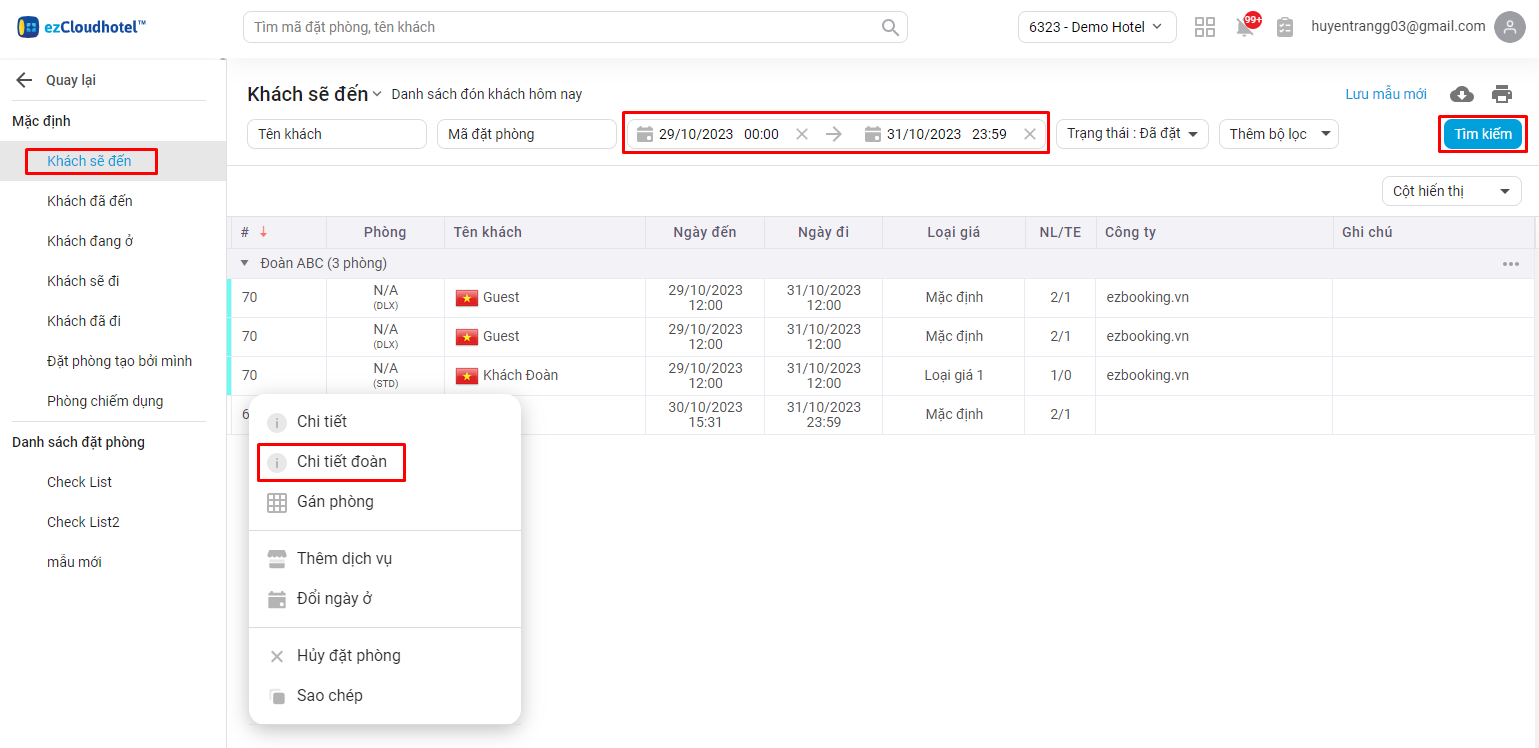This screenshot has height=748, width=1539.
Task: Open the Thêm bộ lọc dropdown
Action: pos(1278,134)
